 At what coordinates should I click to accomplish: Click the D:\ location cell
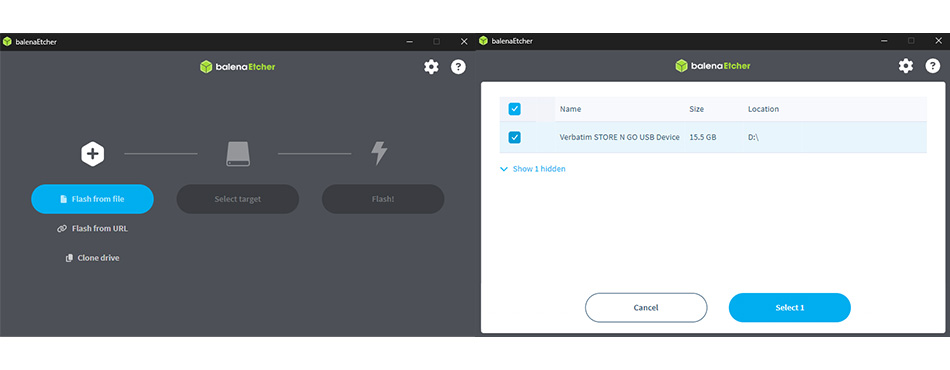coord(753,137)
